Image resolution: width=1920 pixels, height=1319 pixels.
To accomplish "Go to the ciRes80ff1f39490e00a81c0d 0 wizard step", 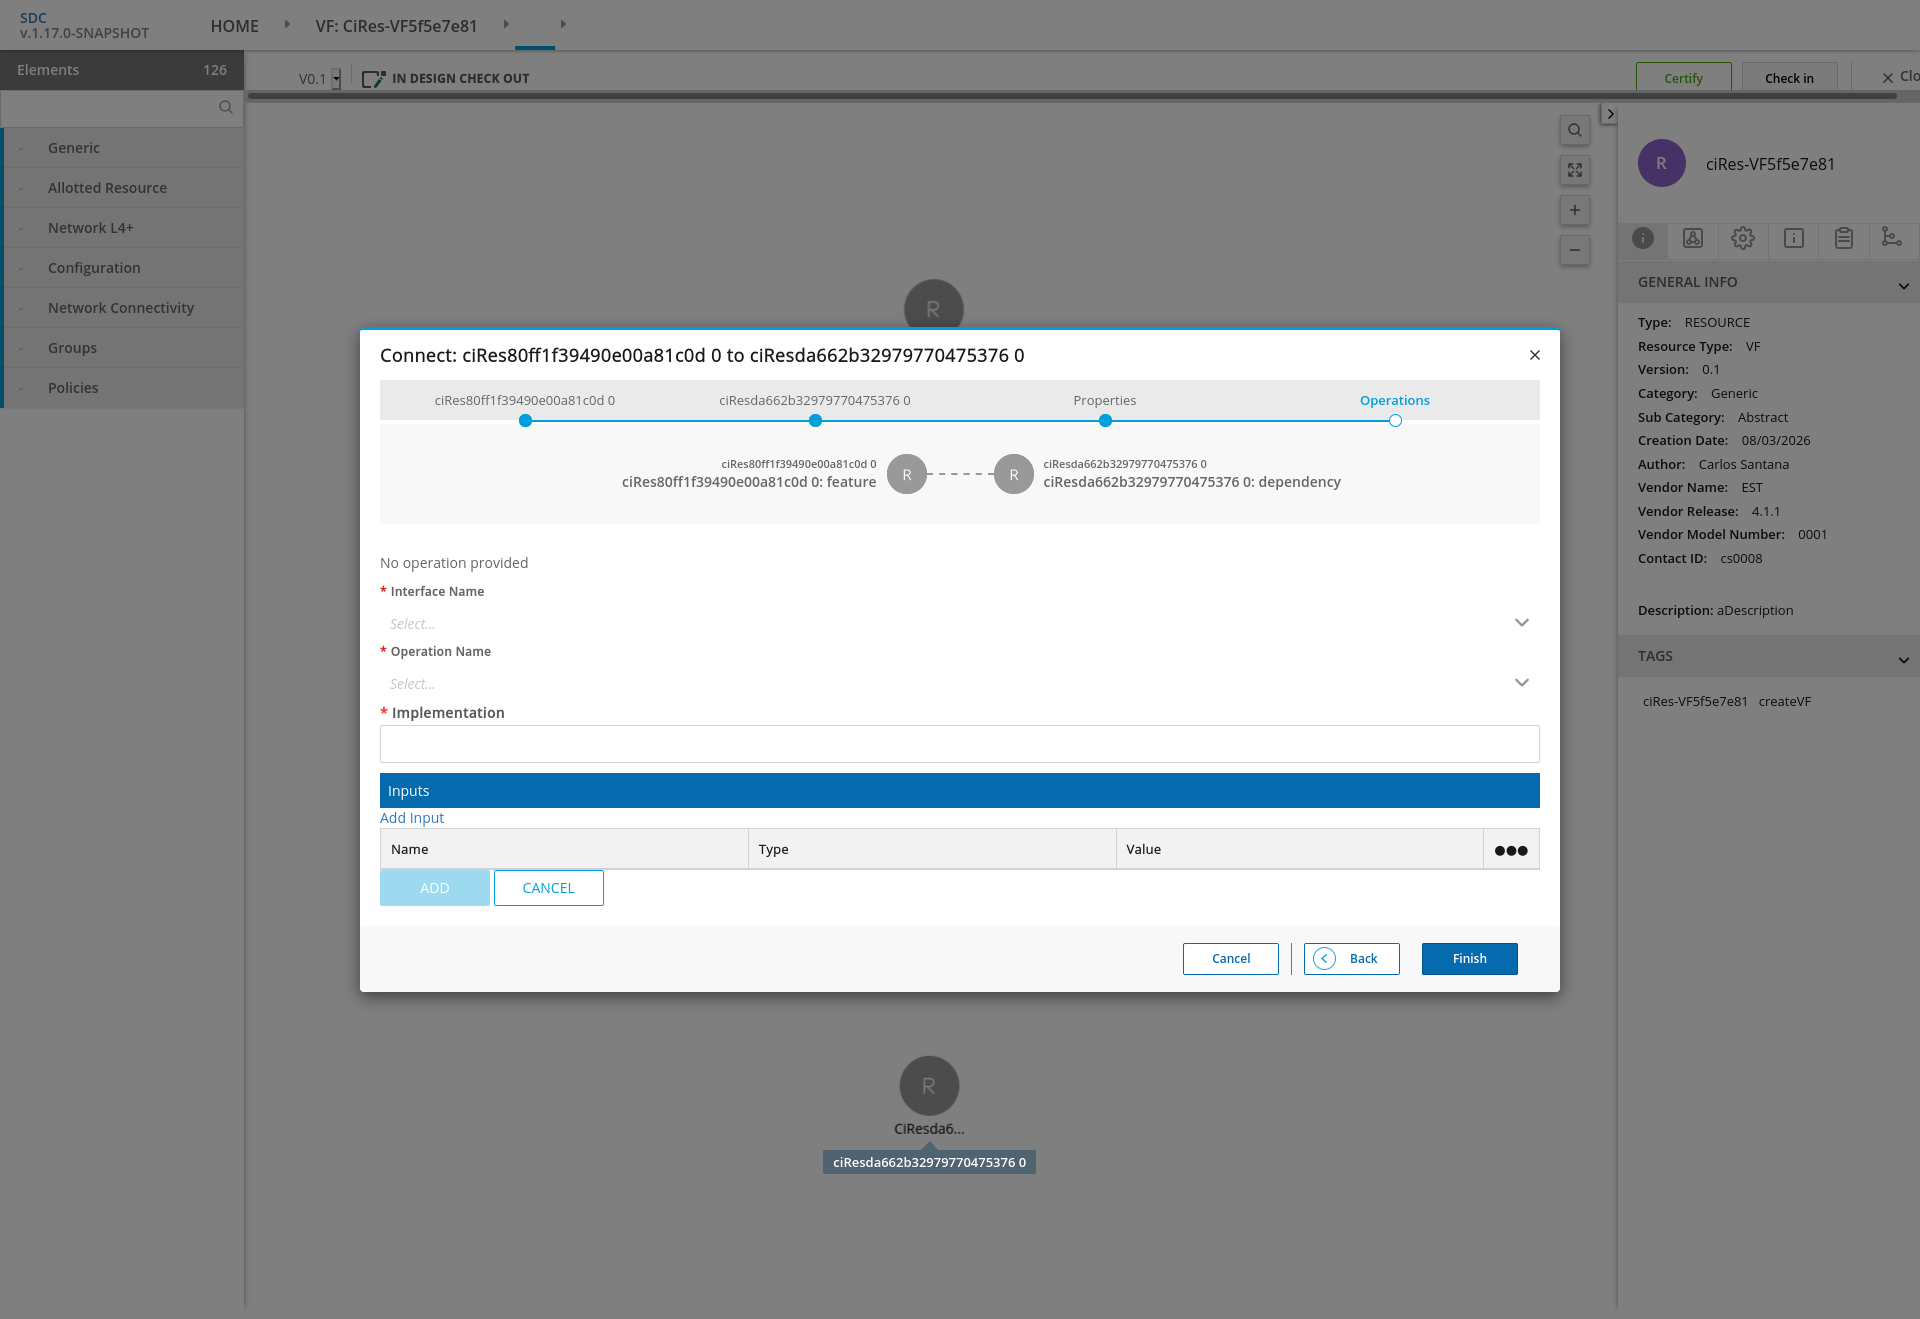I will point(524,400).
